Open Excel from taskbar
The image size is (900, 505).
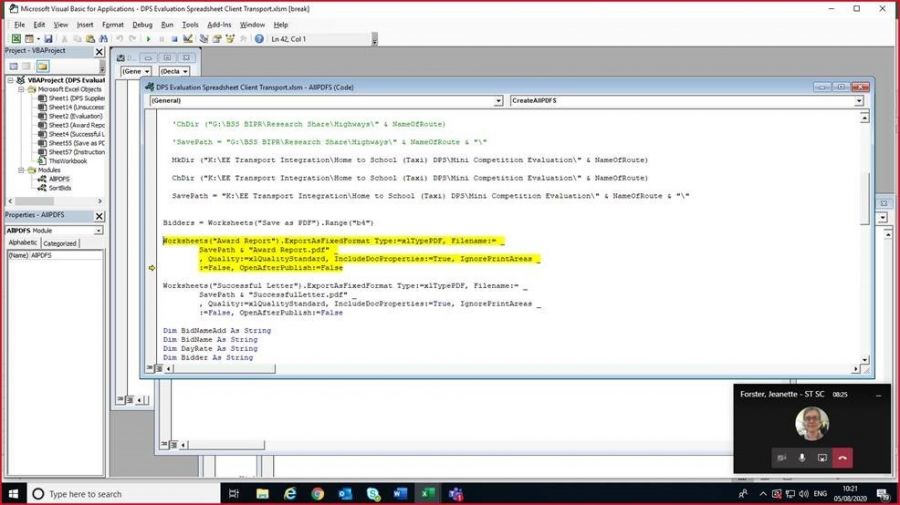point(428,494)
